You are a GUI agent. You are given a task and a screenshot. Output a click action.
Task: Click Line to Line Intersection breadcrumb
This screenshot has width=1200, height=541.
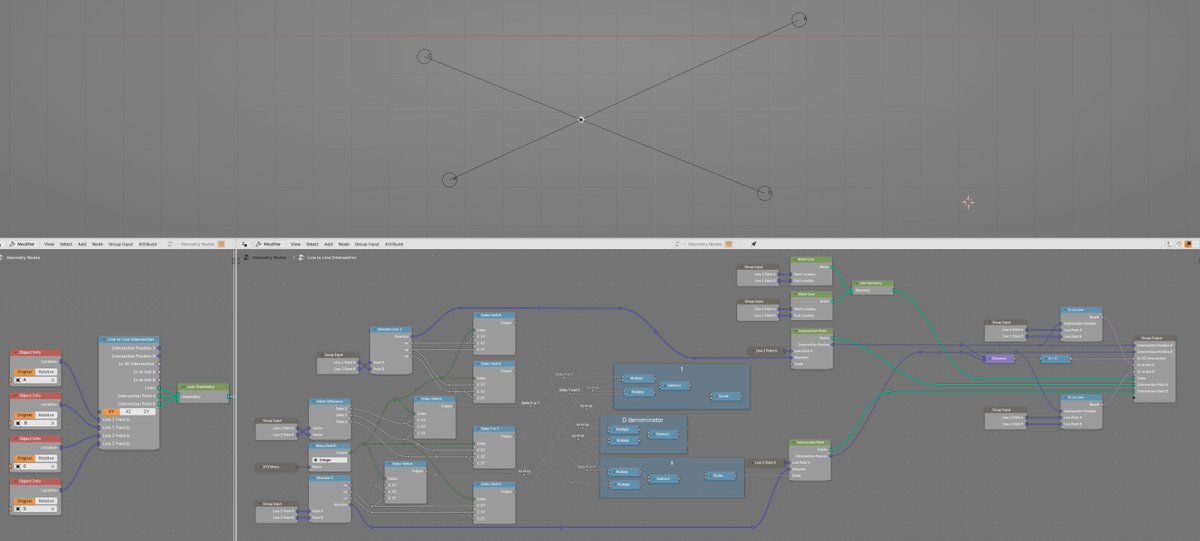(x=332, y=258)
